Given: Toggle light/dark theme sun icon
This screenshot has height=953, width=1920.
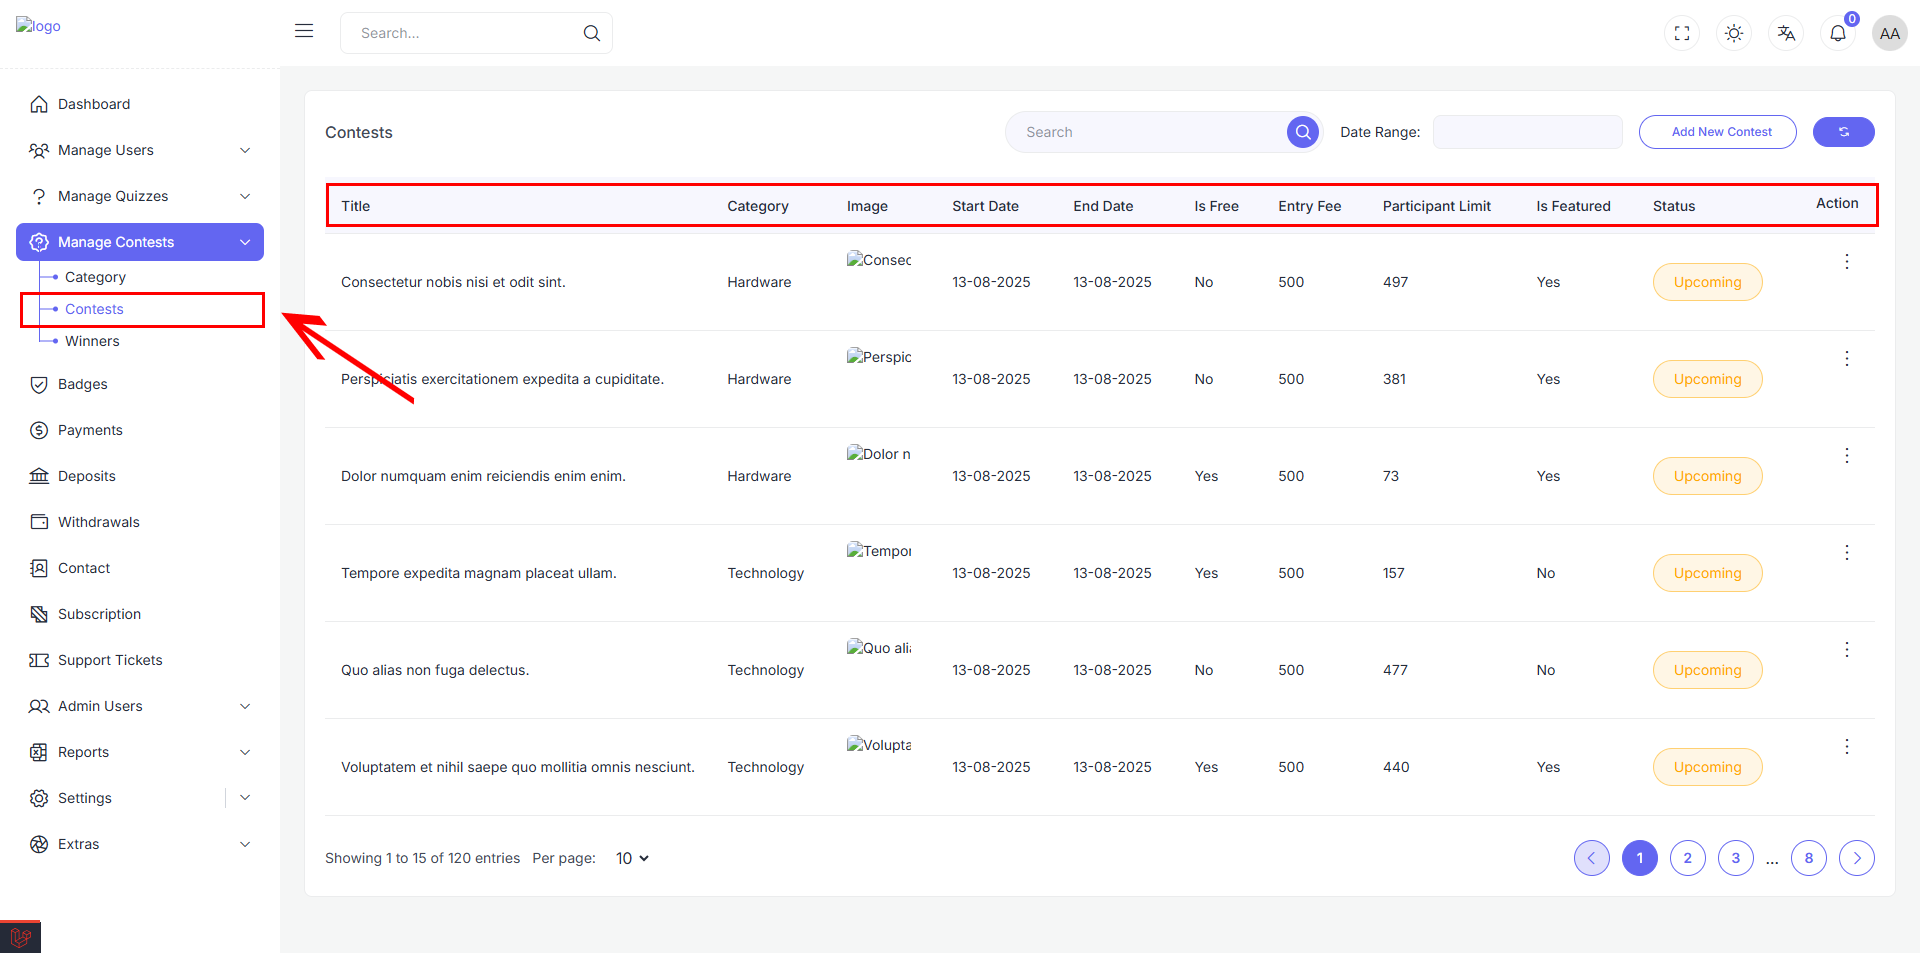Looking at the screenshot, I should click(x=1734, y=33).
